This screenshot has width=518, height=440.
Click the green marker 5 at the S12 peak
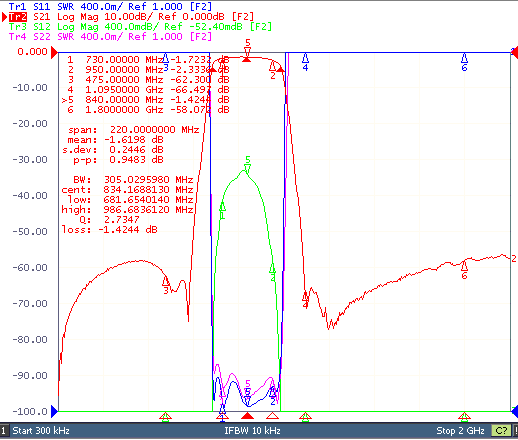coord(247,165)
